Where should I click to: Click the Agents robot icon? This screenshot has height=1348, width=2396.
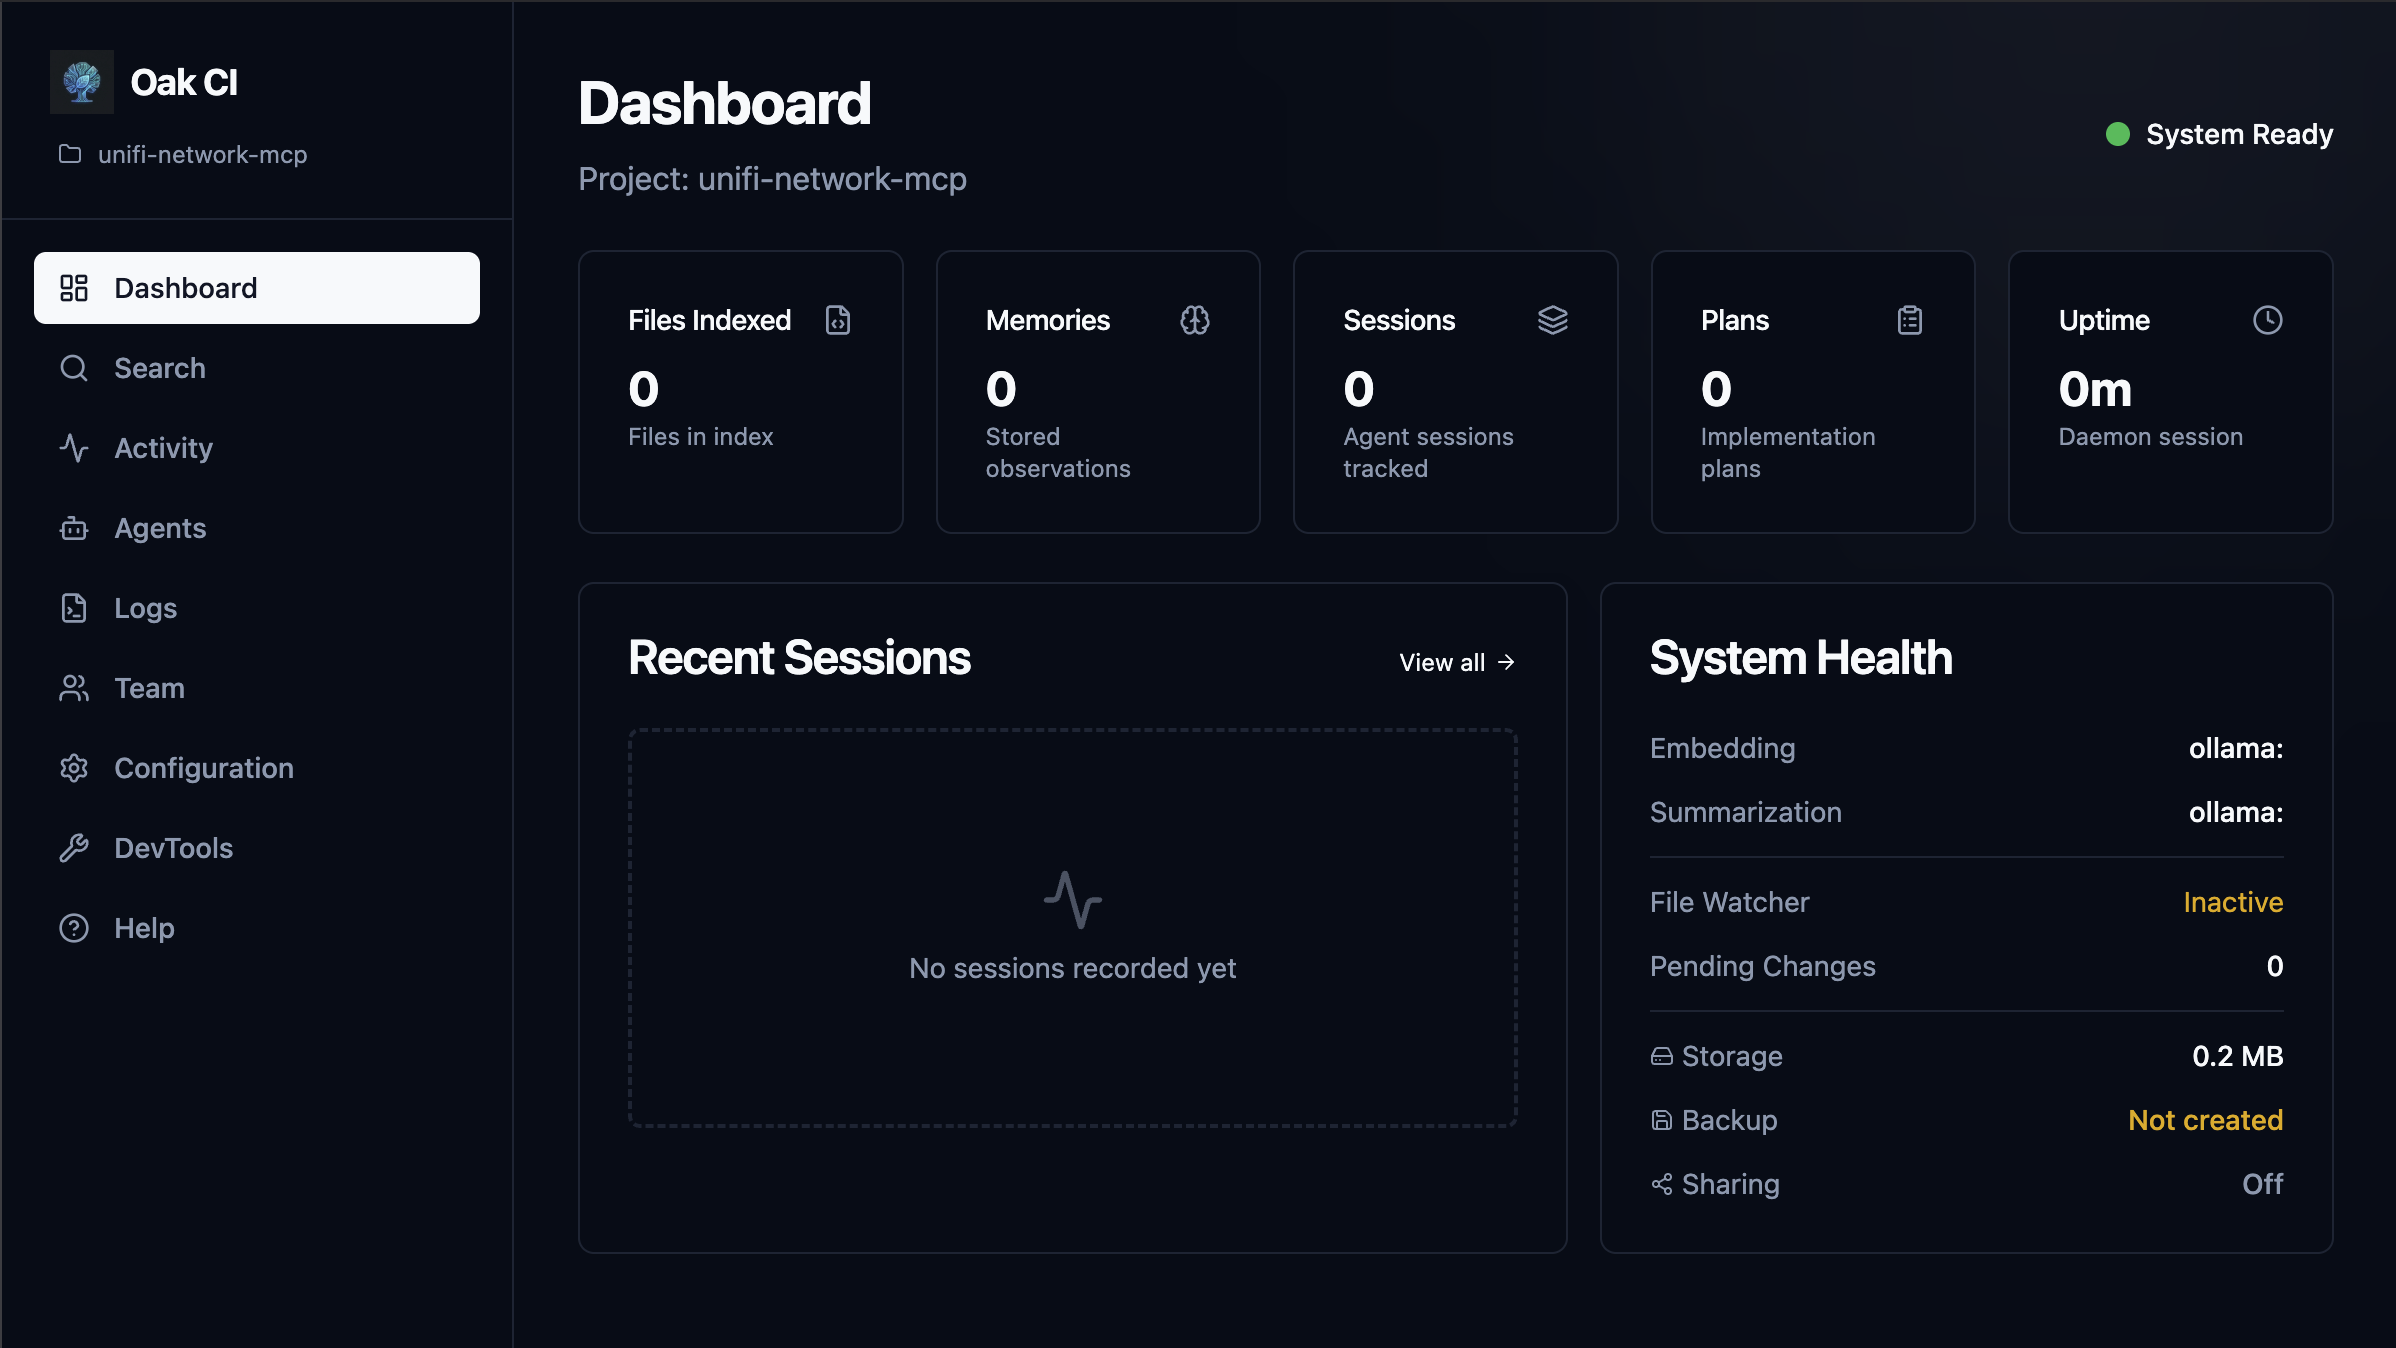74,528
